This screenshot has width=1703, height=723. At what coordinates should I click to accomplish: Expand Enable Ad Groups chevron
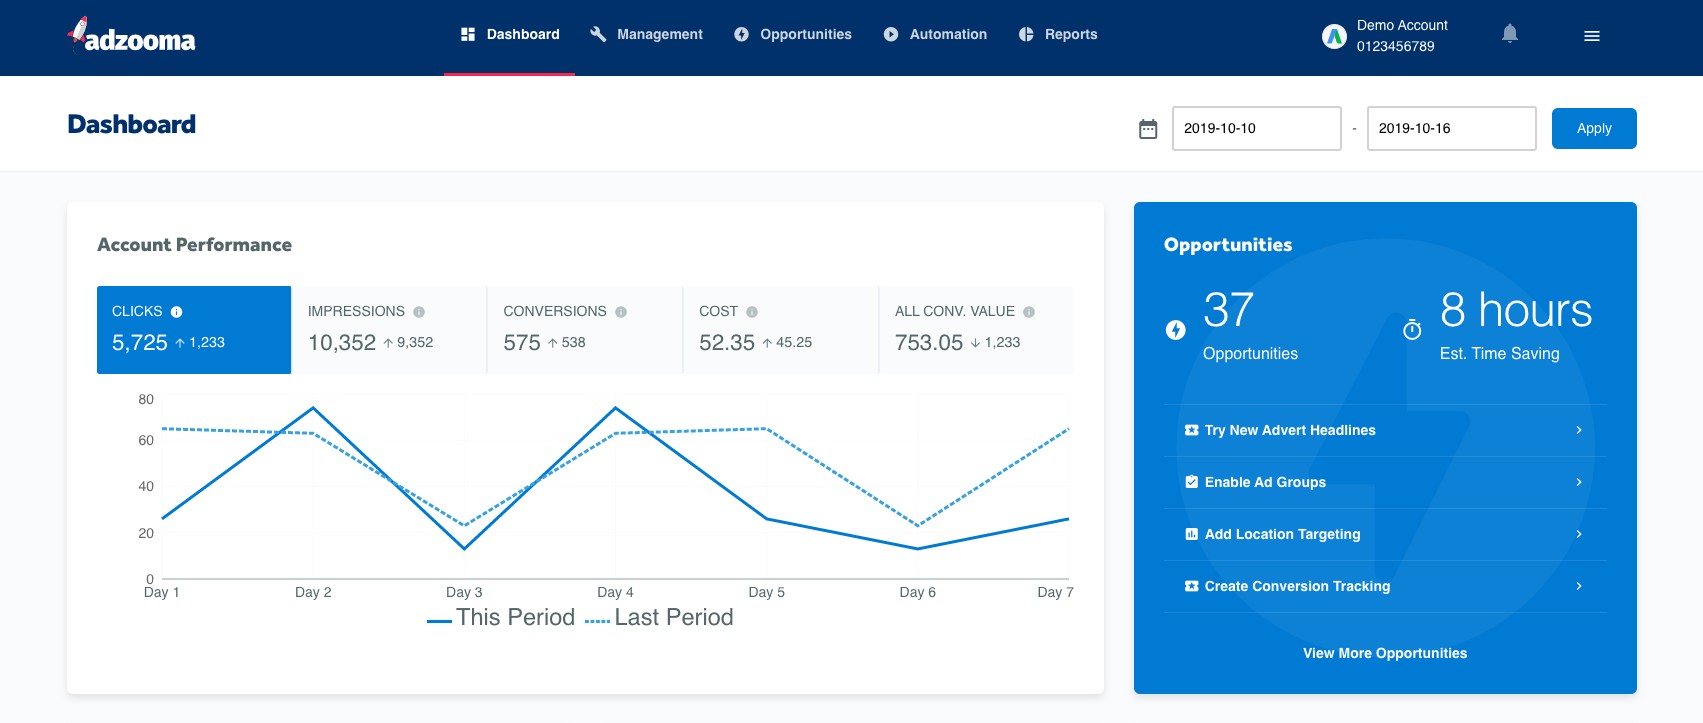[1579, 482]
